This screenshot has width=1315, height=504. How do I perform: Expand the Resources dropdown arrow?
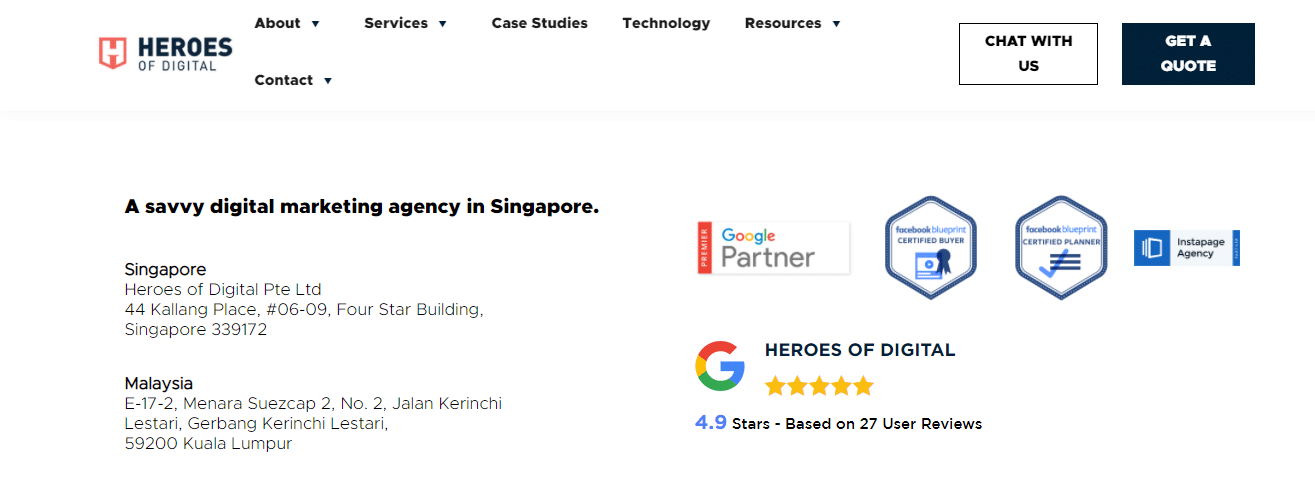coord(836,24)
